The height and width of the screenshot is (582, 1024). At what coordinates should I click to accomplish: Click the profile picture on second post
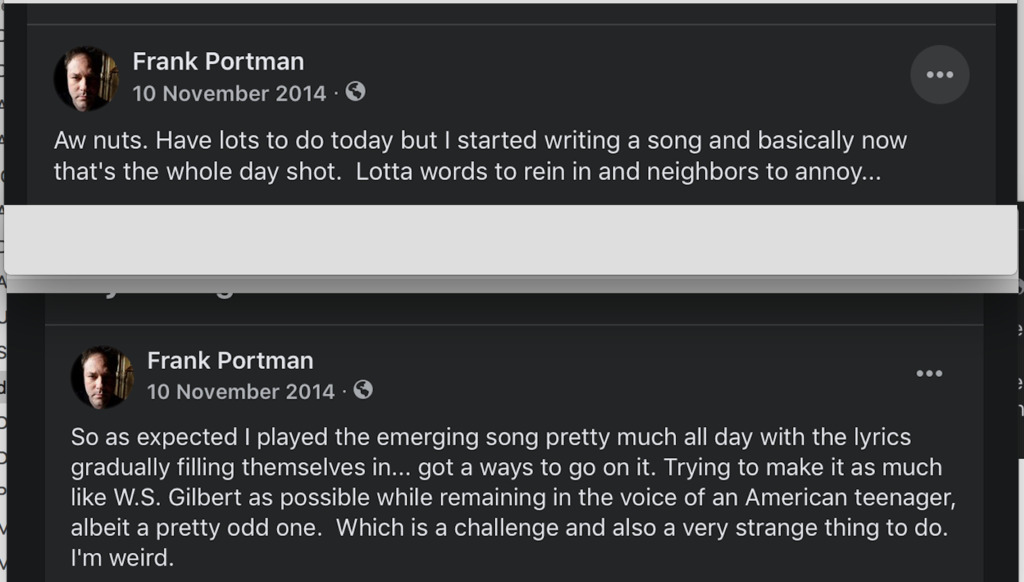(x=102, y=378)
